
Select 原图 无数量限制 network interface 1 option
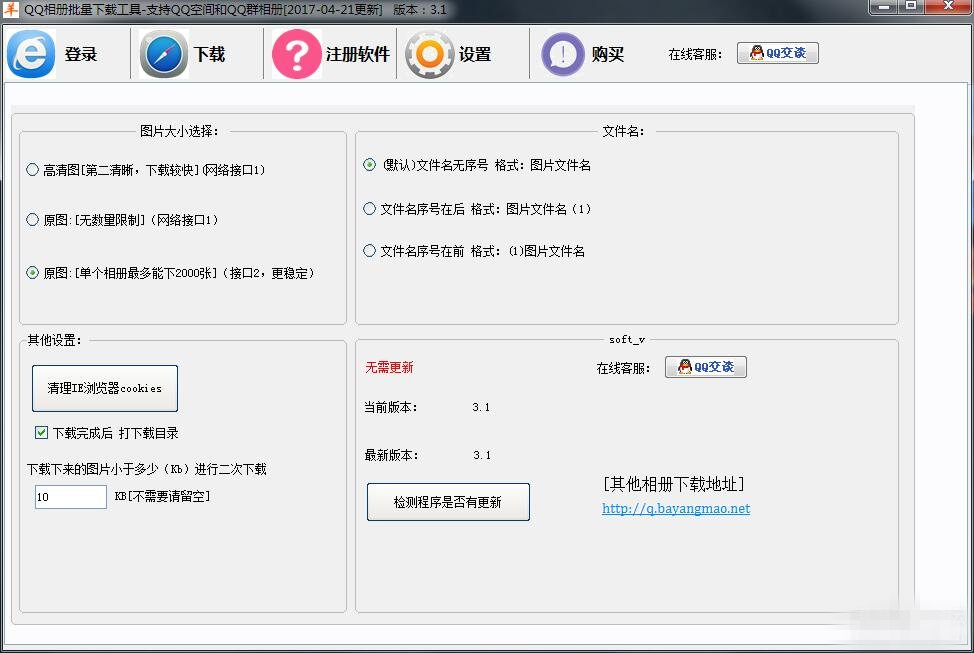click(122, 219)
